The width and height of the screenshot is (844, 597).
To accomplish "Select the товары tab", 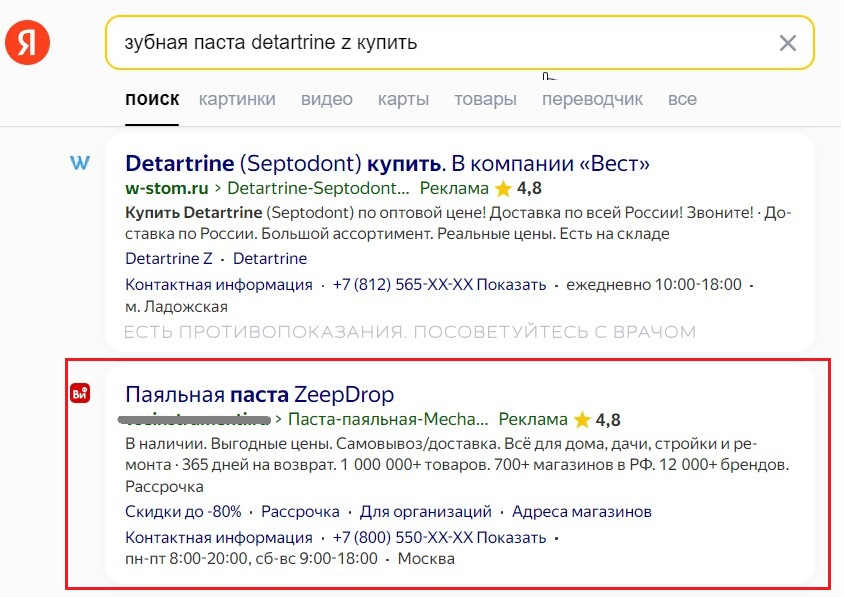I will click(485, 99).
